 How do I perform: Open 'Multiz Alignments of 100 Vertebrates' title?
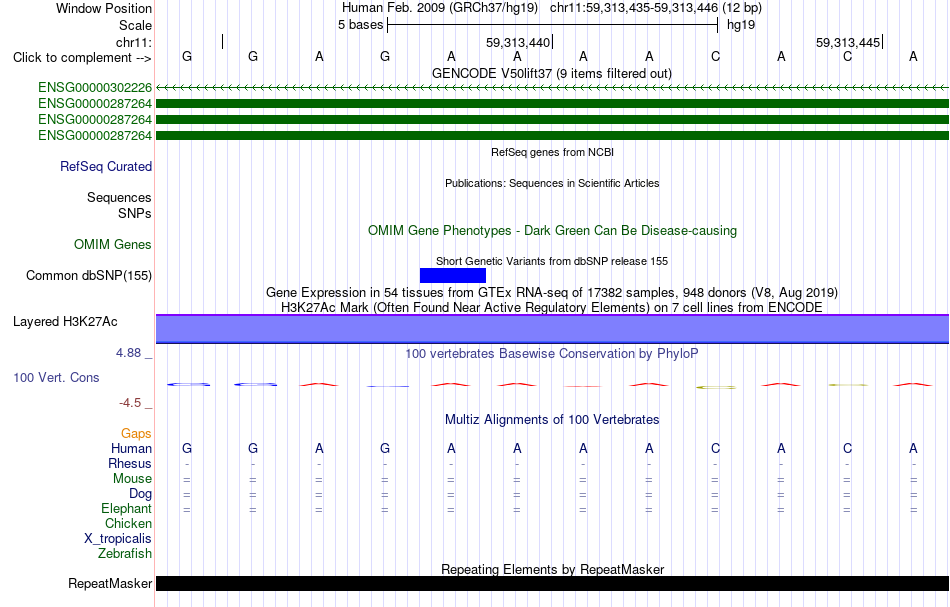552,419
